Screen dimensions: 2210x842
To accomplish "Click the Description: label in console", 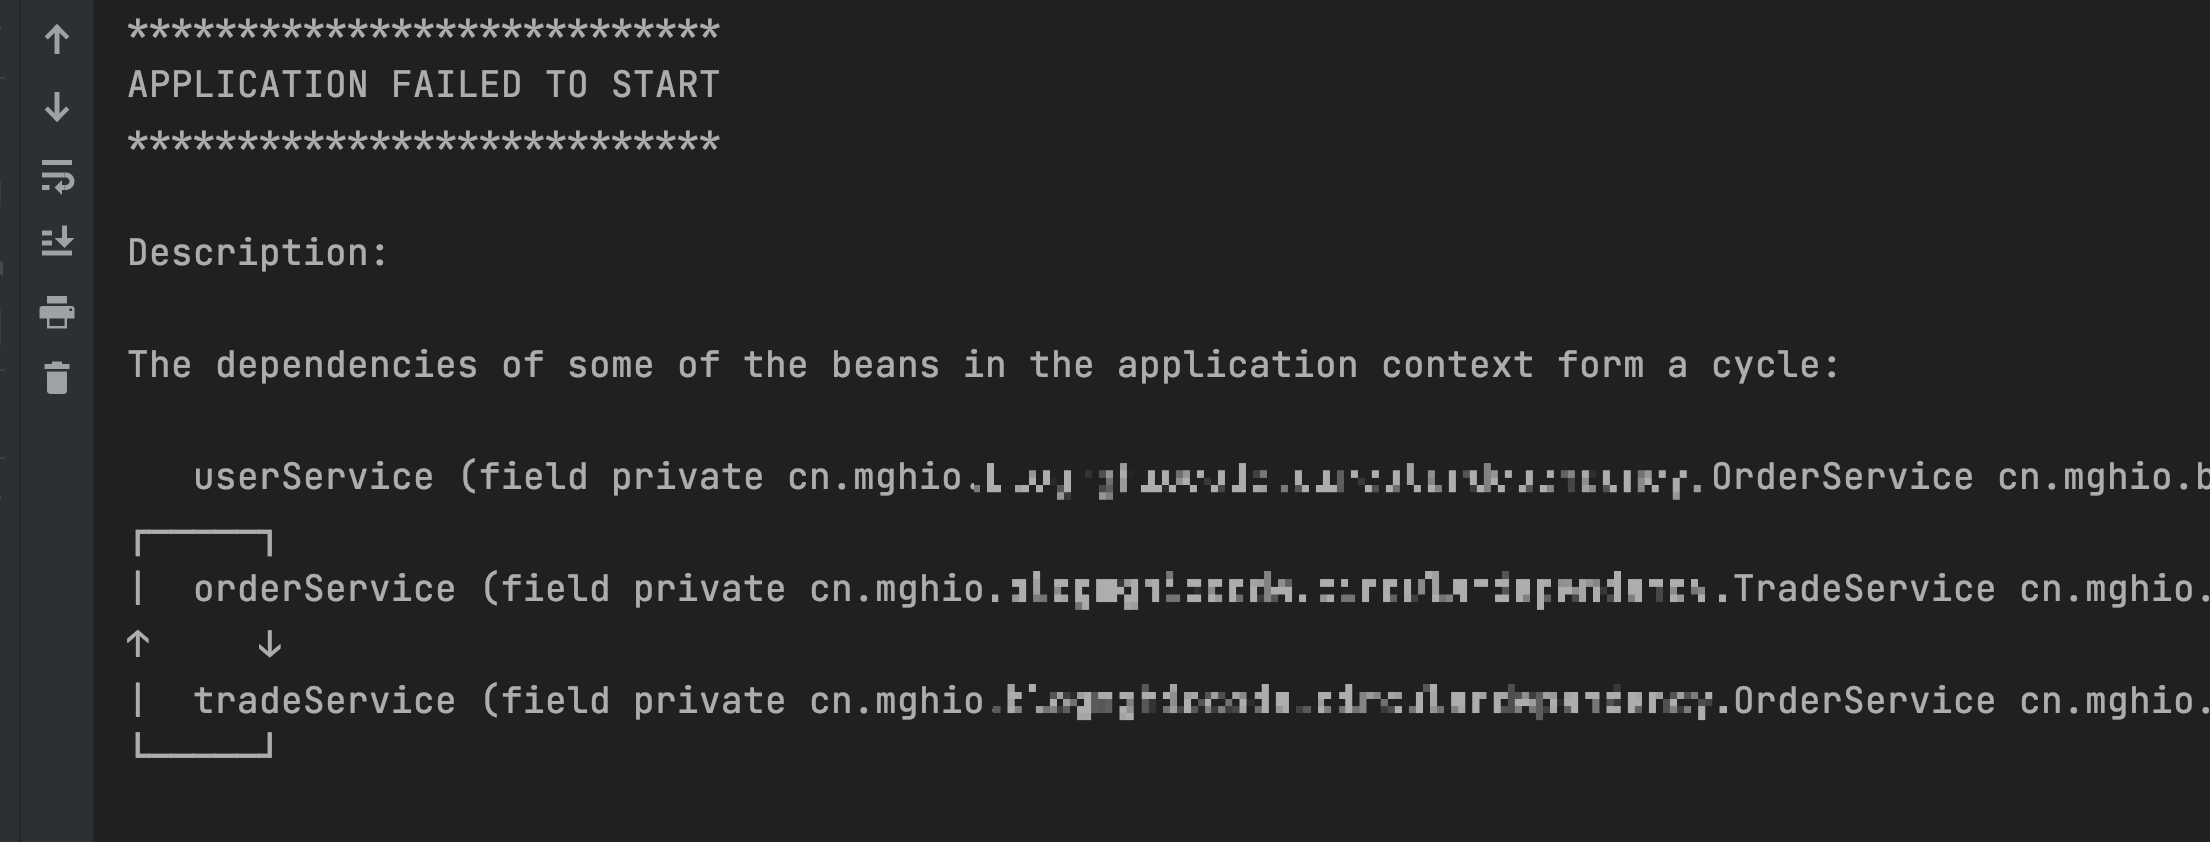I will 258,253.
